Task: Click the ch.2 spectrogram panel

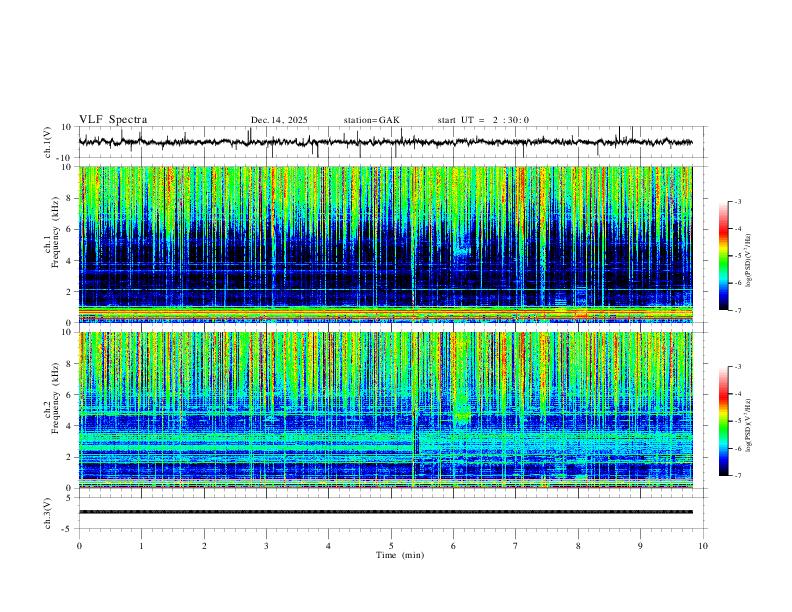Action: tap(386, 410)
